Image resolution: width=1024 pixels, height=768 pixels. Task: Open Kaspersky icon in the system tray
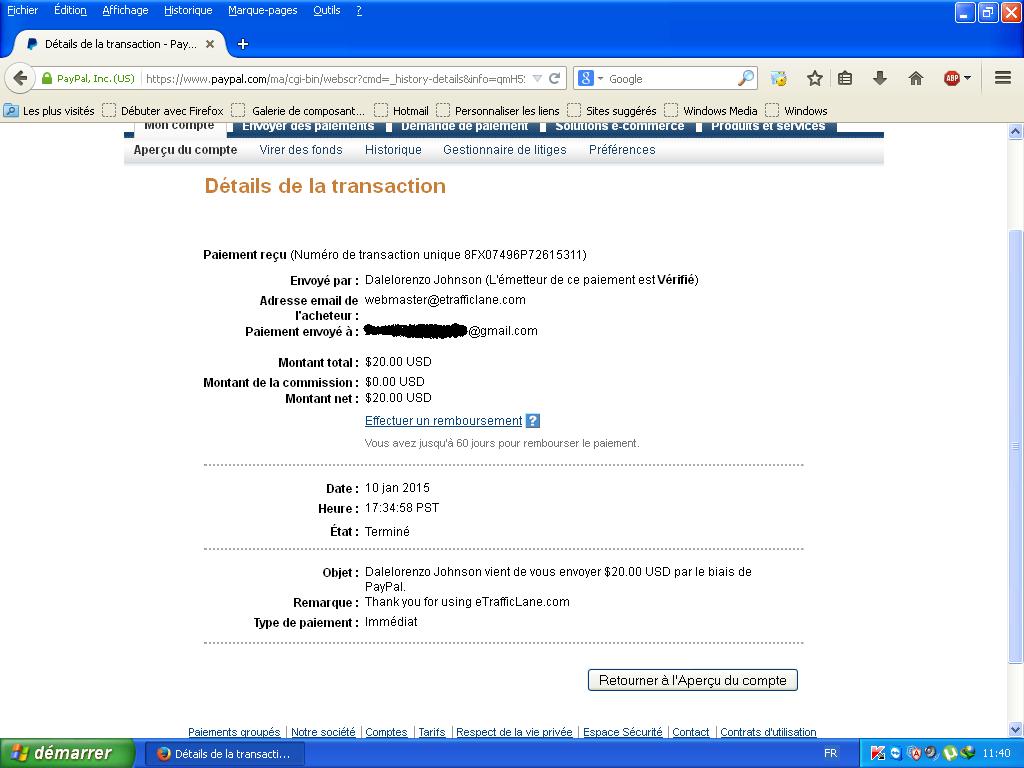(878, 754)
